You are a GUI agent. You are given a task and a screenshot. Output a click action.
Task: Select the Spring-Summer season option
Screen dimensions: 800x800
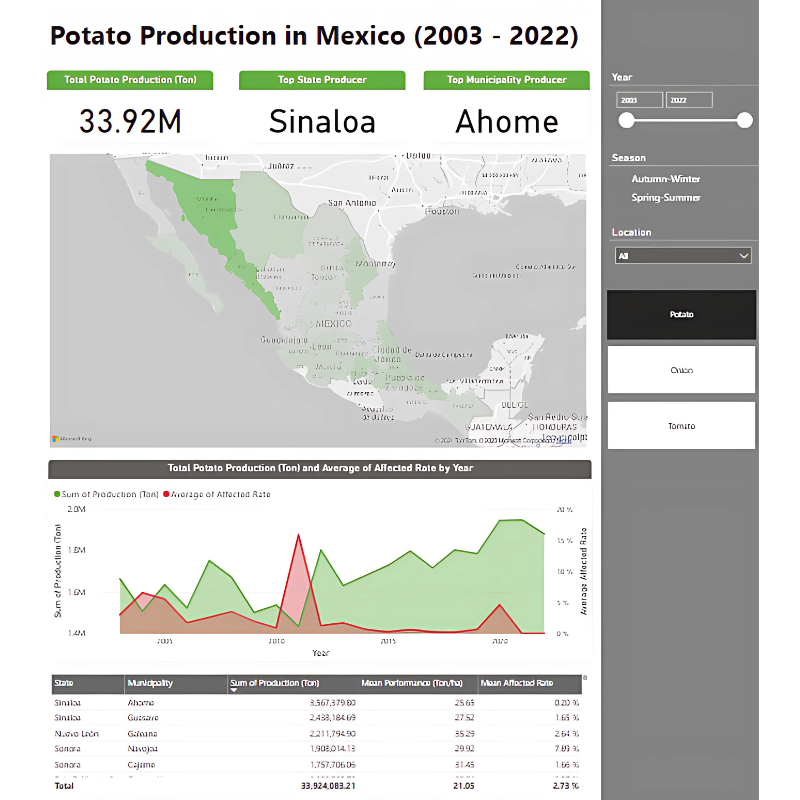point(665,198)
